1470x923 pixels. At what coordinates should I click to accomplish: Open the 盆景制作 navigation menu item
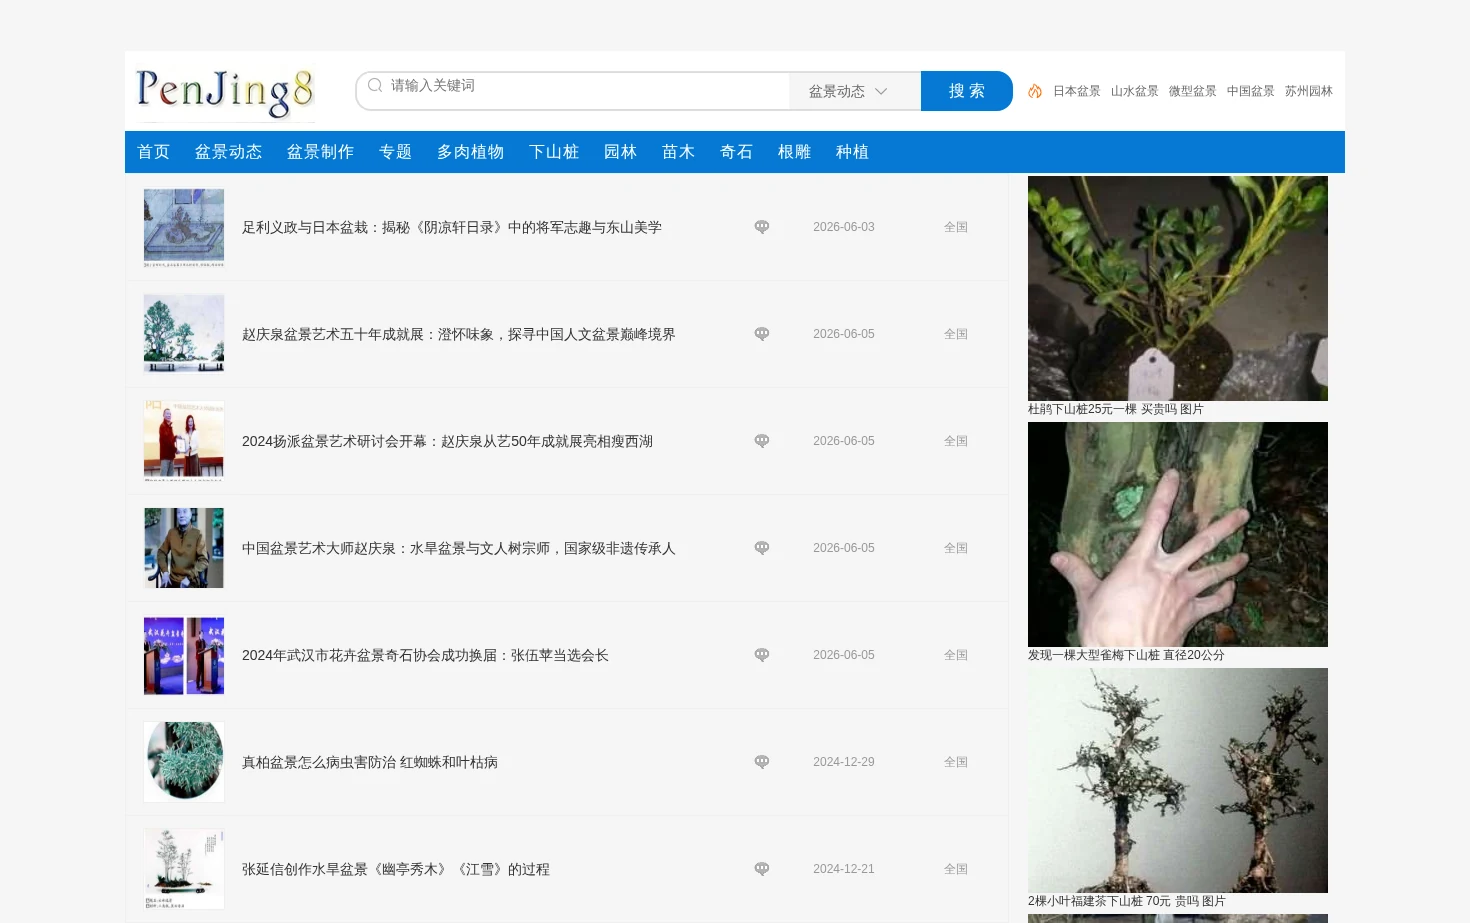[321, 152]
